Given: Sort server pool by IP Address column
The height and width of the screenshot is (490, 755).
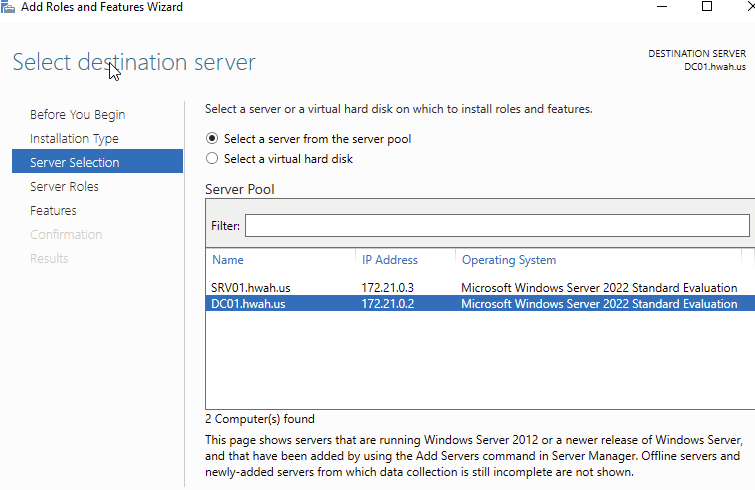Looking at the screenshot, I should pyautogui.click(x=390, y=260).
